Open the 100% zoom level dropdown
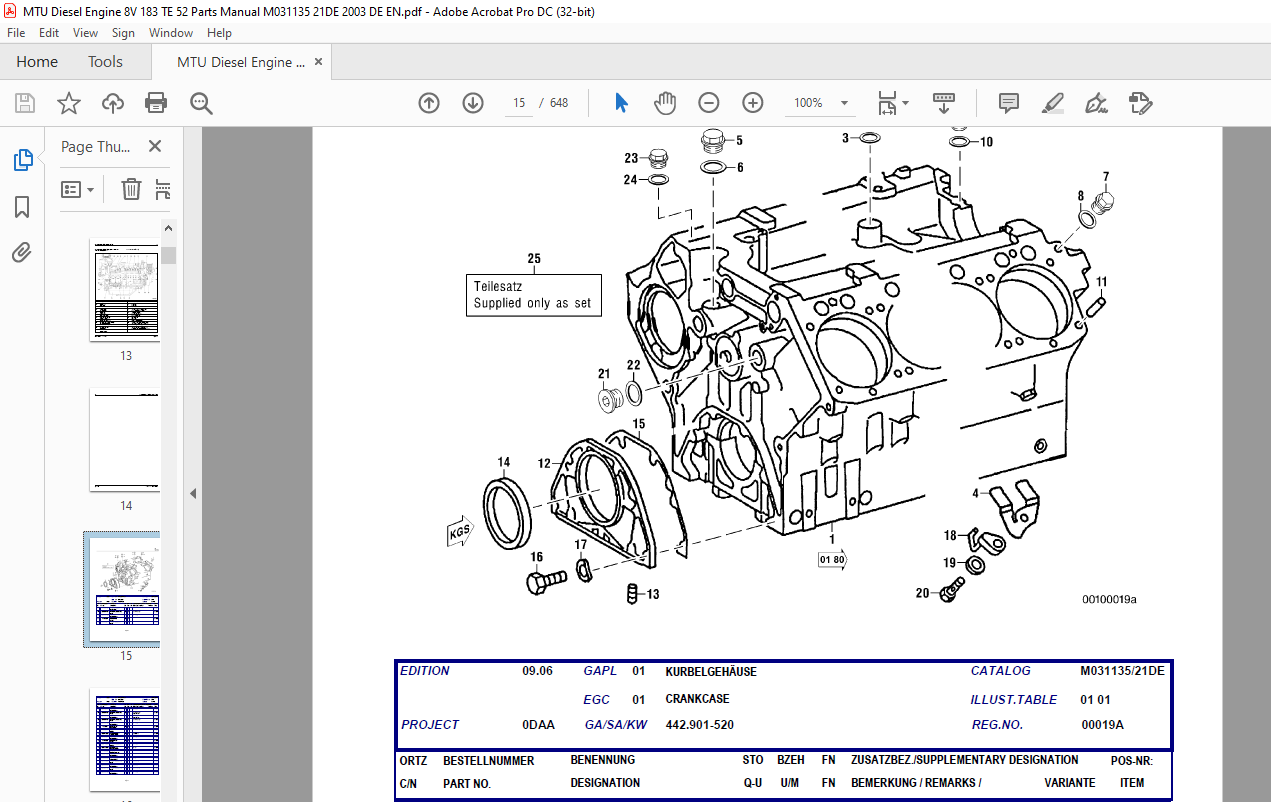1271x802 pixels. tap(844, 103)
